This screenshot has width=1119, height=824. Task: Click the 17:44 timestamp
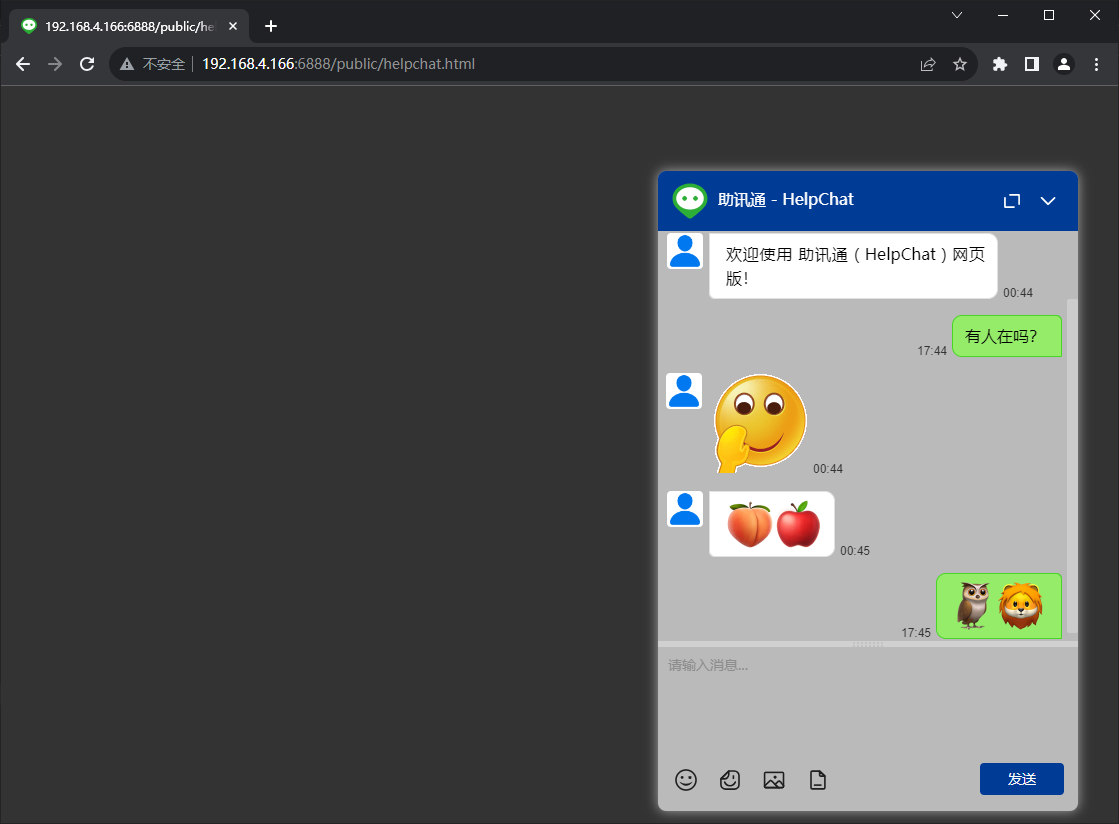pos(932,351)
